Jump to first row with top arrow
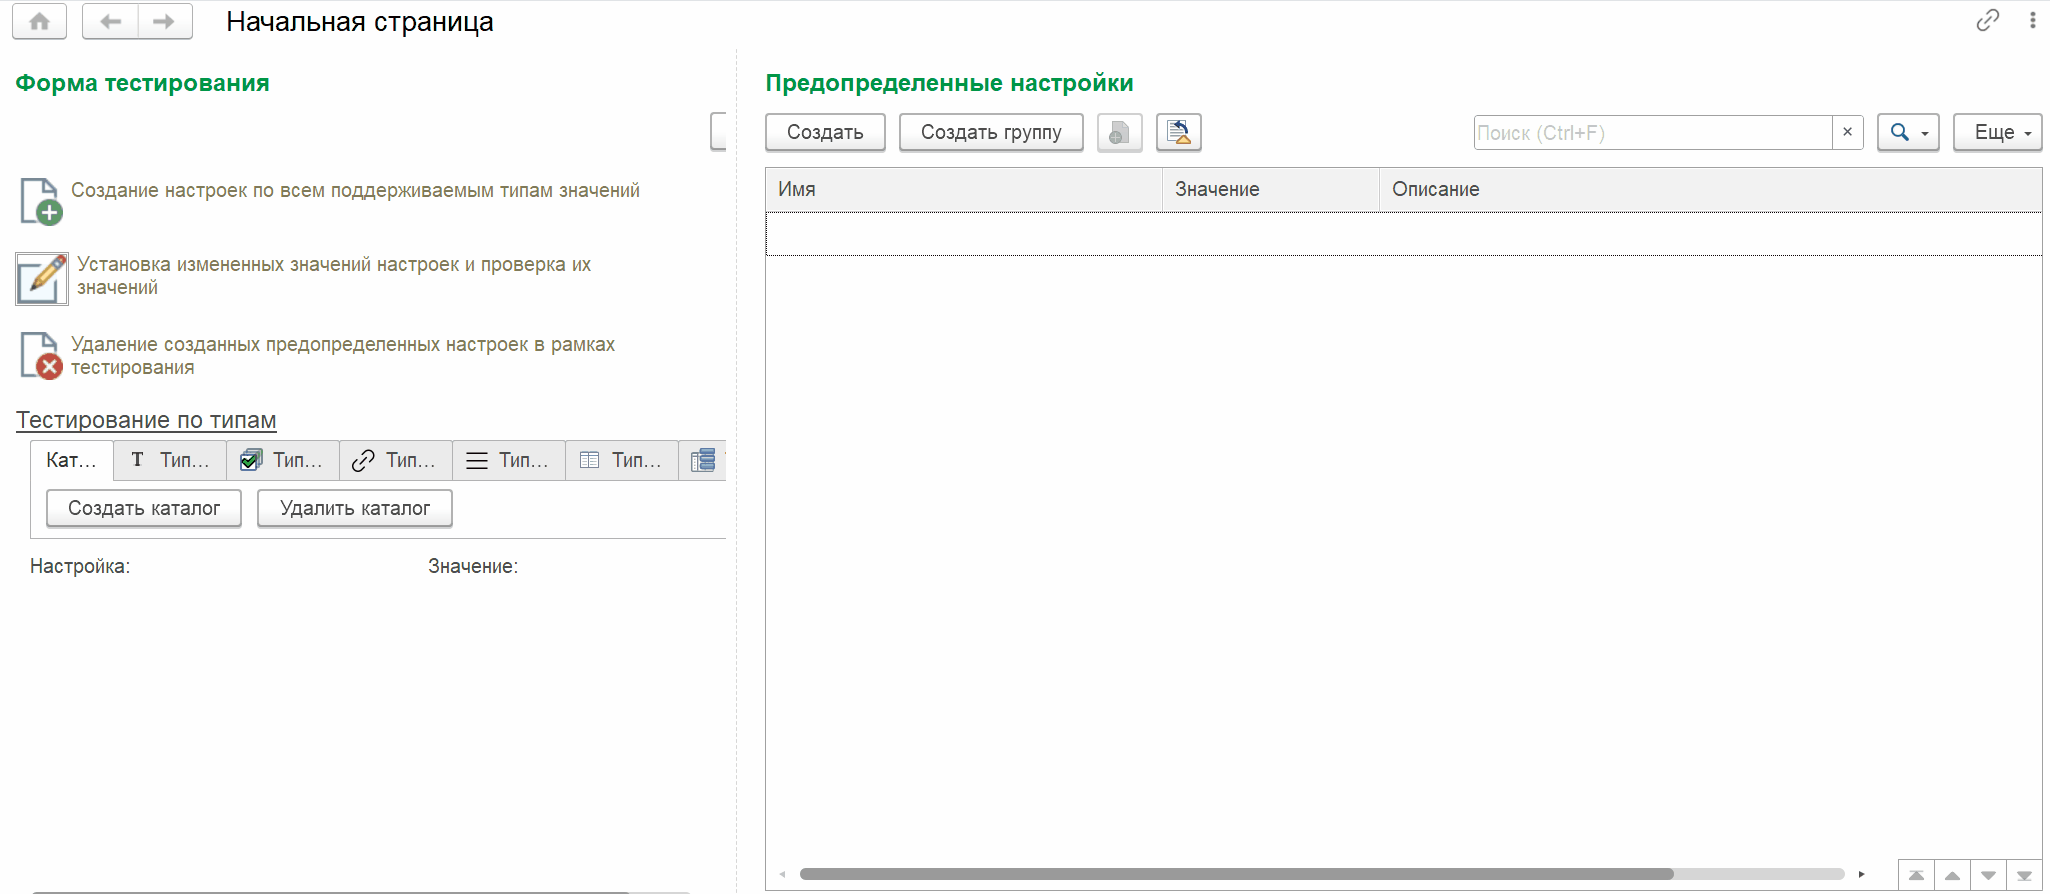2050x894 pixels. pyautogui.click(x=1916, y=875)
